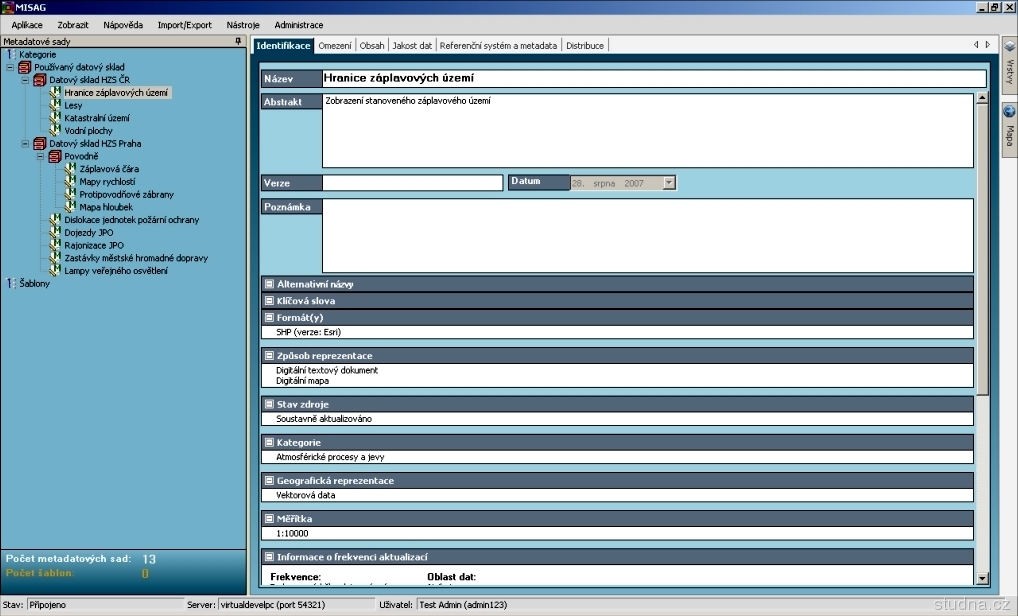Open the Nástroje menu
The height and width of the screenshot is (616, 1018).
(x=243, y=25)
